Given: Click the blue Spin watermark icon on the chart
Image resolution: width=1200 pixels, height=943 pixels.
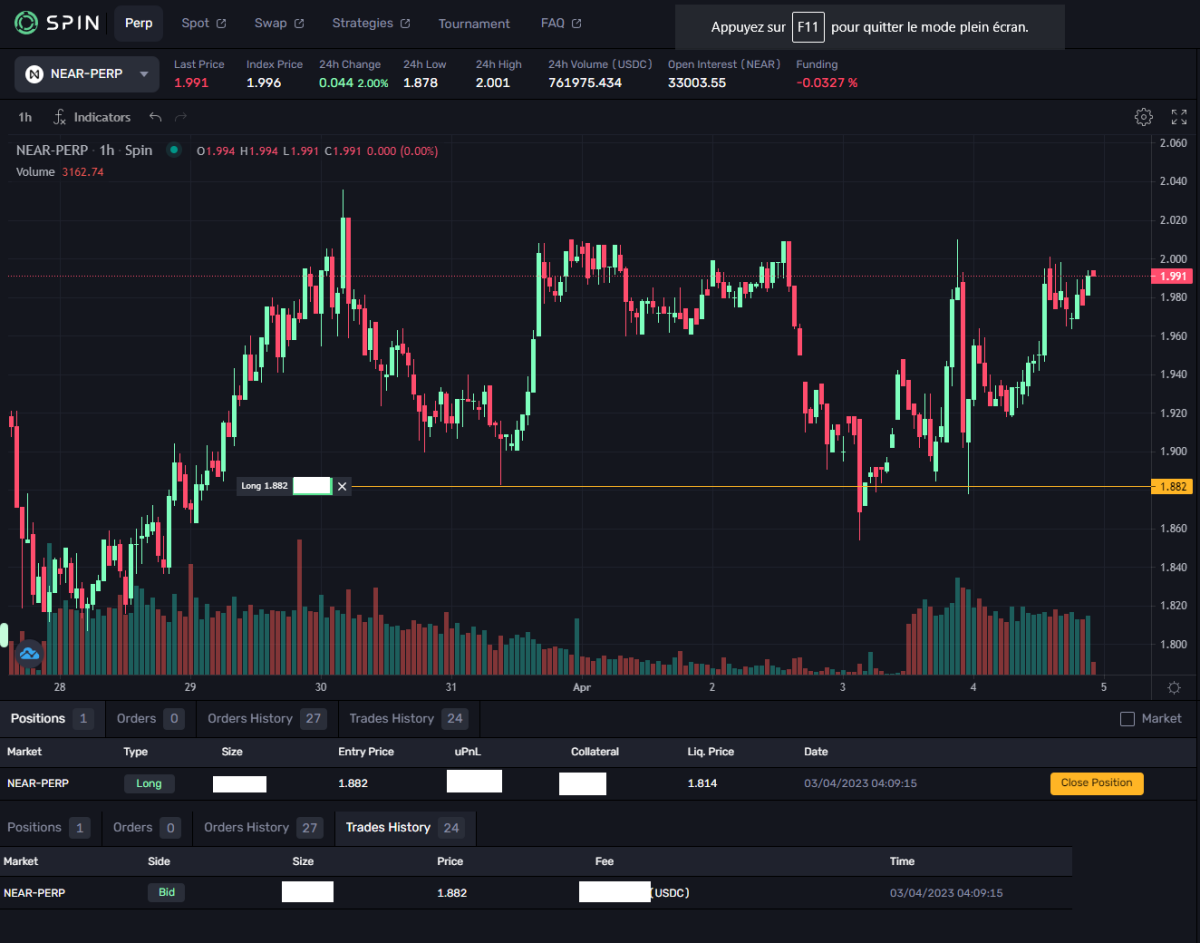Looking at the screenshot, I should (28, 653).
